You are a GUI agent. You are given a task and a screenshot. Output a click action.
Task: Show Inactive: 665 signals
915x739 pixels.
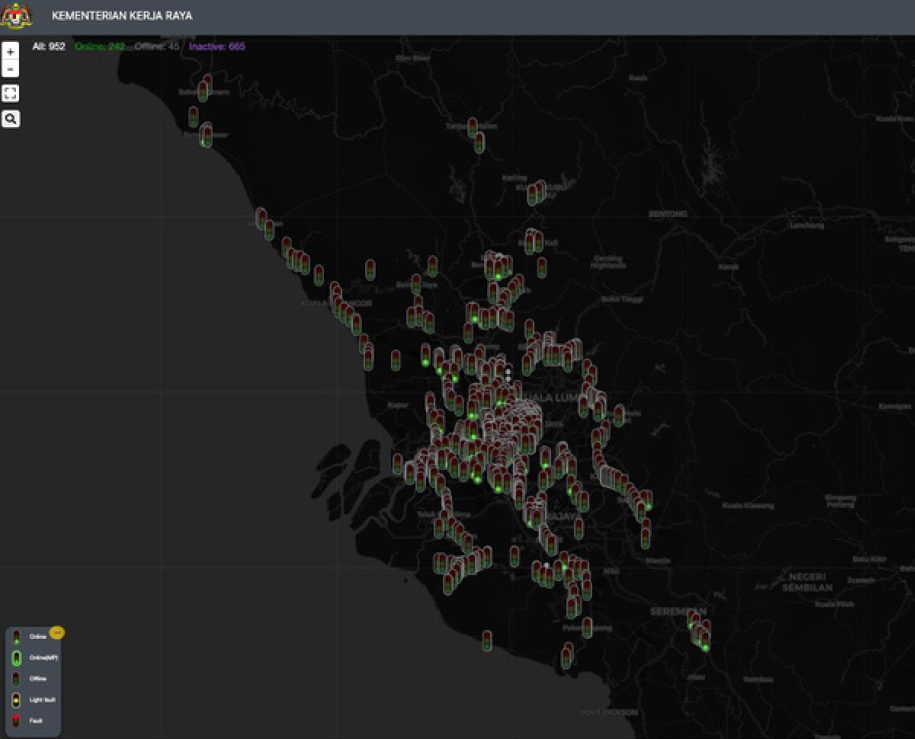(216, 46)
